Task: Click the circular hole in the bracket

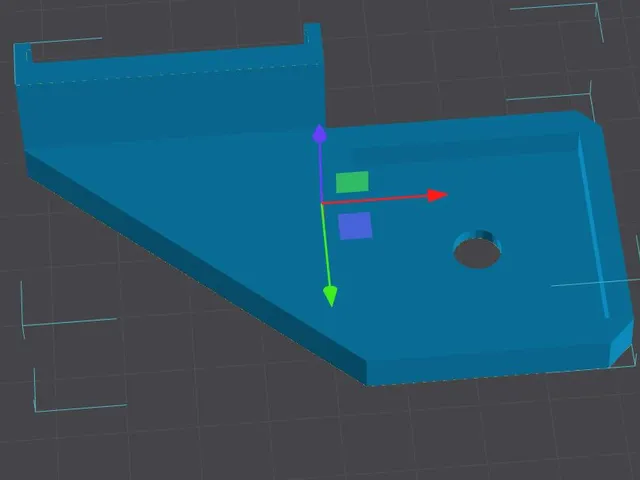Action: (x=478, y=249)
